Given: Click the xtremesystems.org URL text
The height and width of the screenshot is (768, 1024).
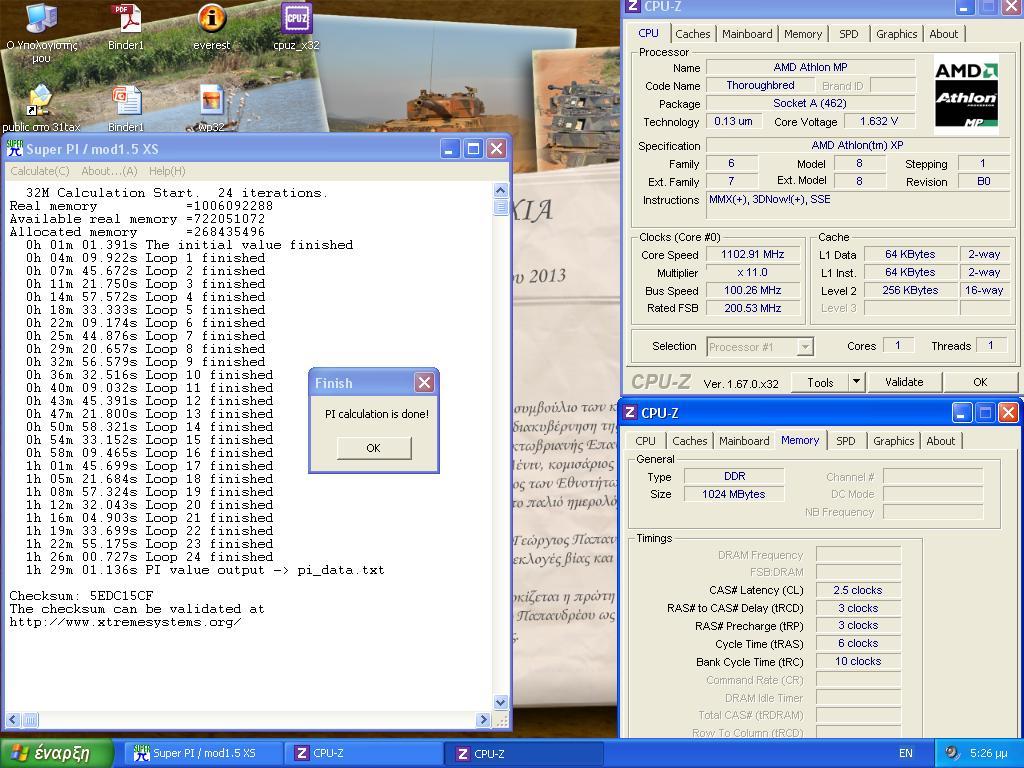Looking at the screenshot, I should click(x=125, y=622).
